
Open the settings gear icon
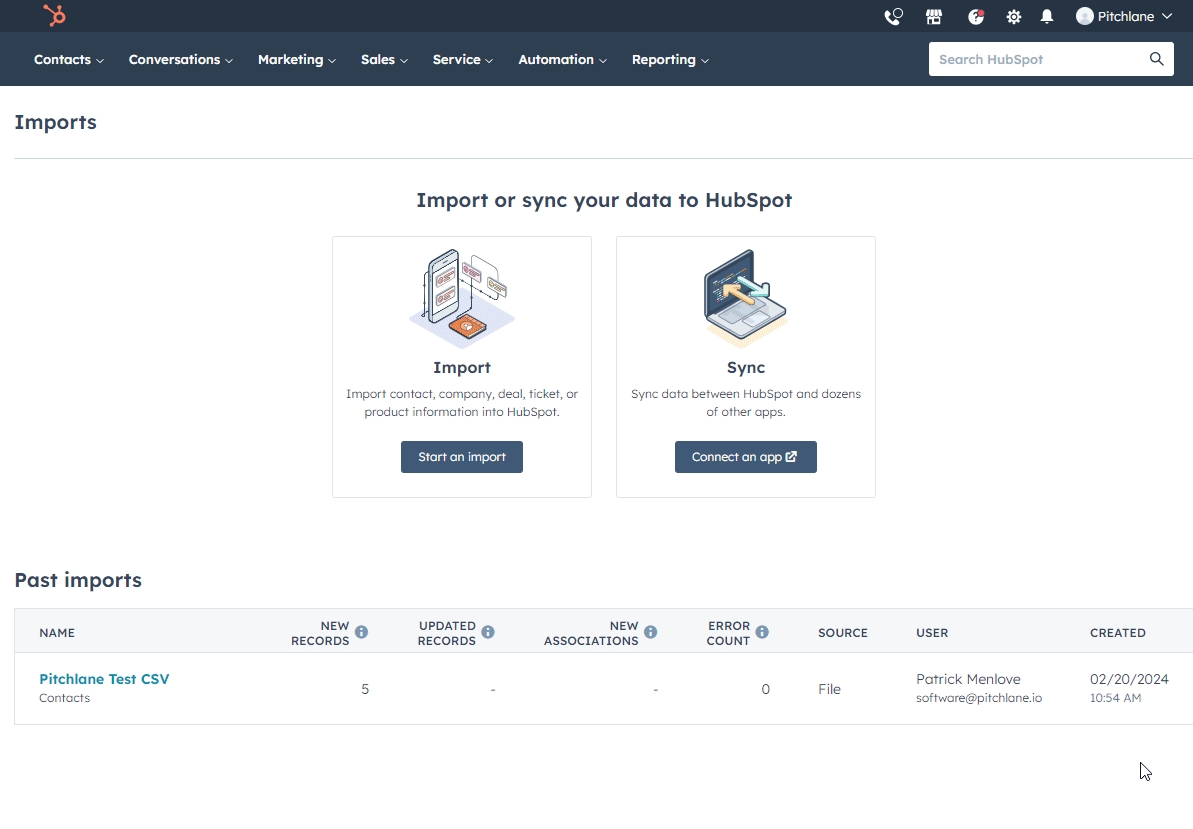tap(1014, 17)
